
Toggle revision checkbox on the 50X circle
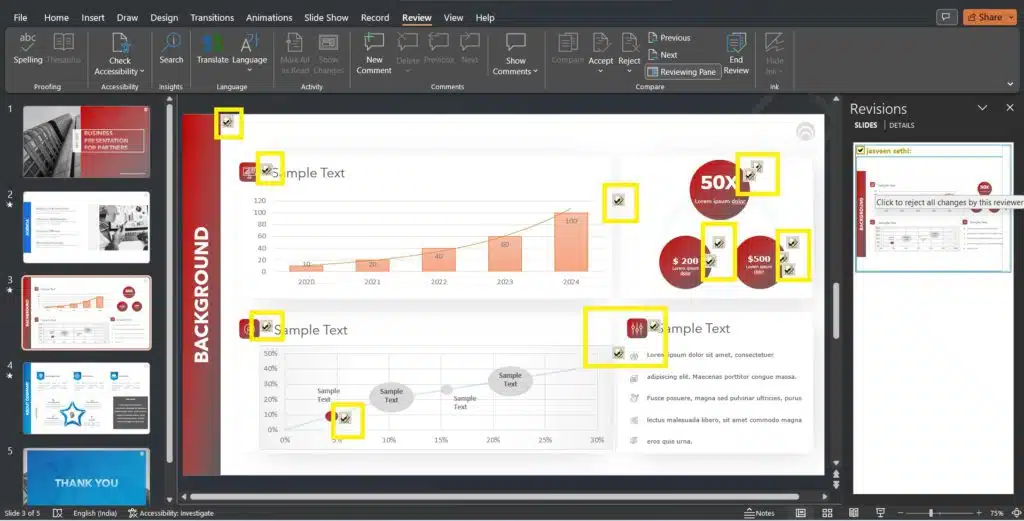pyautogui.click(x=755, y=167)
